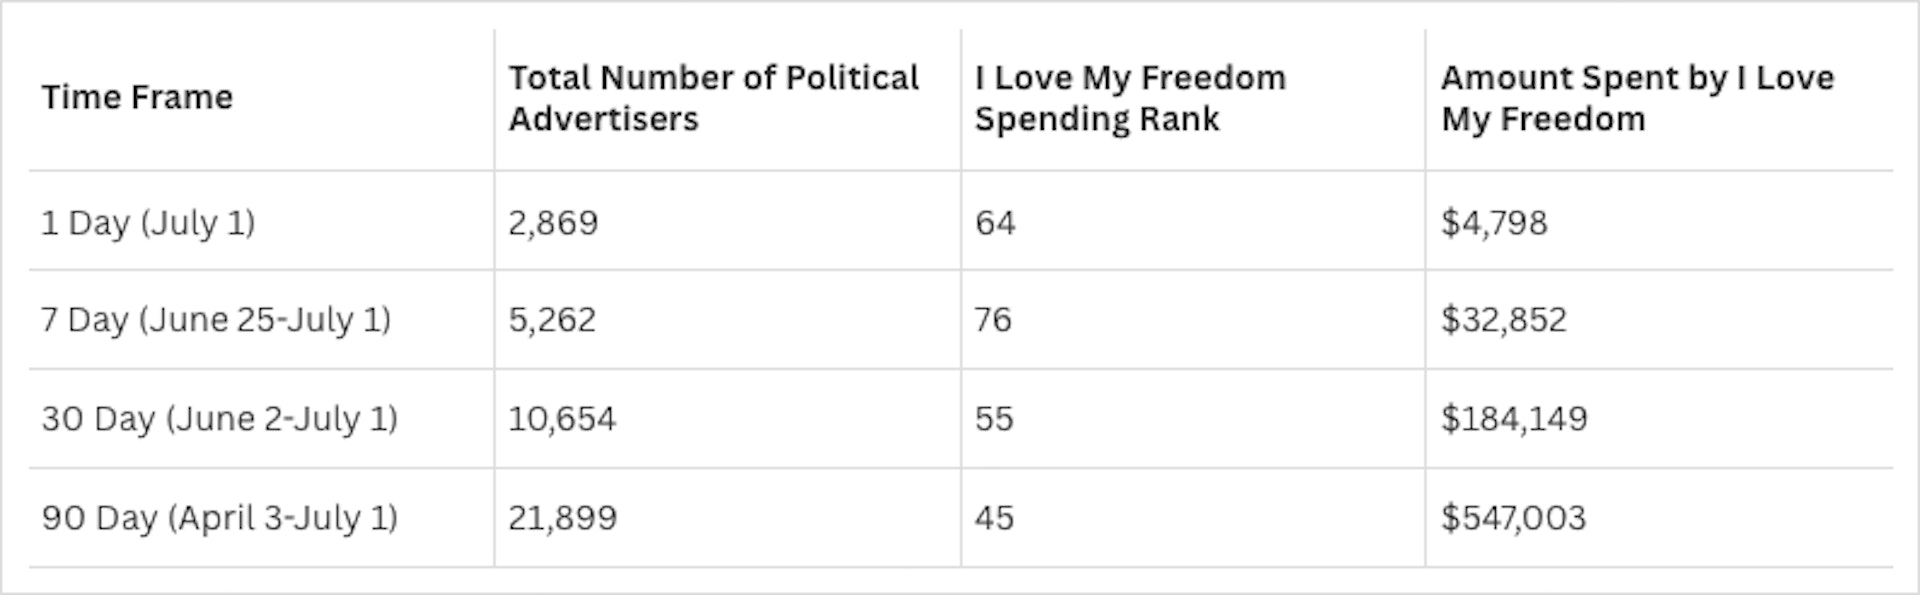Screen dimensions: 1920x595
Task: Select the Amount Spent by I Love My Freedom header
Action: (x=1637, y=98)
